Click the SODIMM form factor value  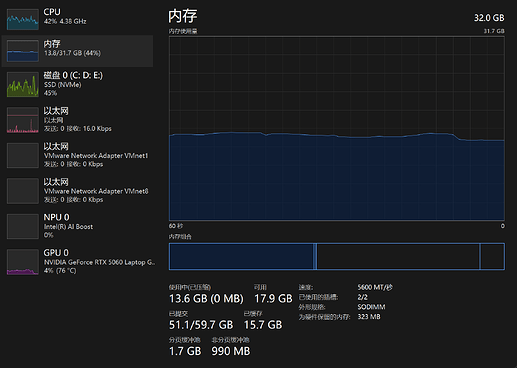click(371, 307)
